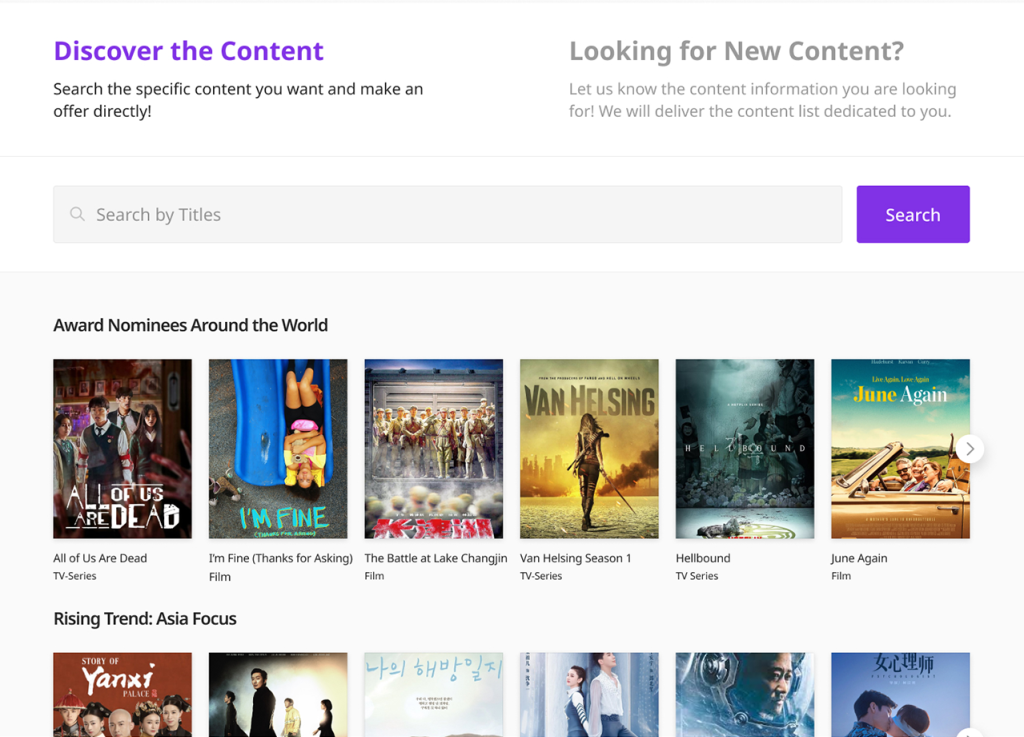This screenshot has width=1024, height=737.
Task: Click Award Nominees Around the World heading
Action: tap(191, 325)
